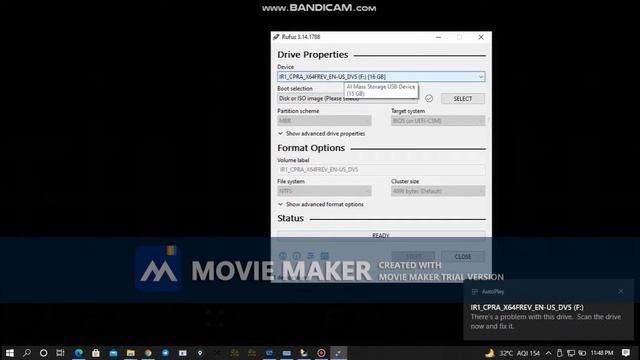Viewport: 640px width, 360px height.
Task: Expand Show advanced drive properties
Action: click(x=322, y=133)
